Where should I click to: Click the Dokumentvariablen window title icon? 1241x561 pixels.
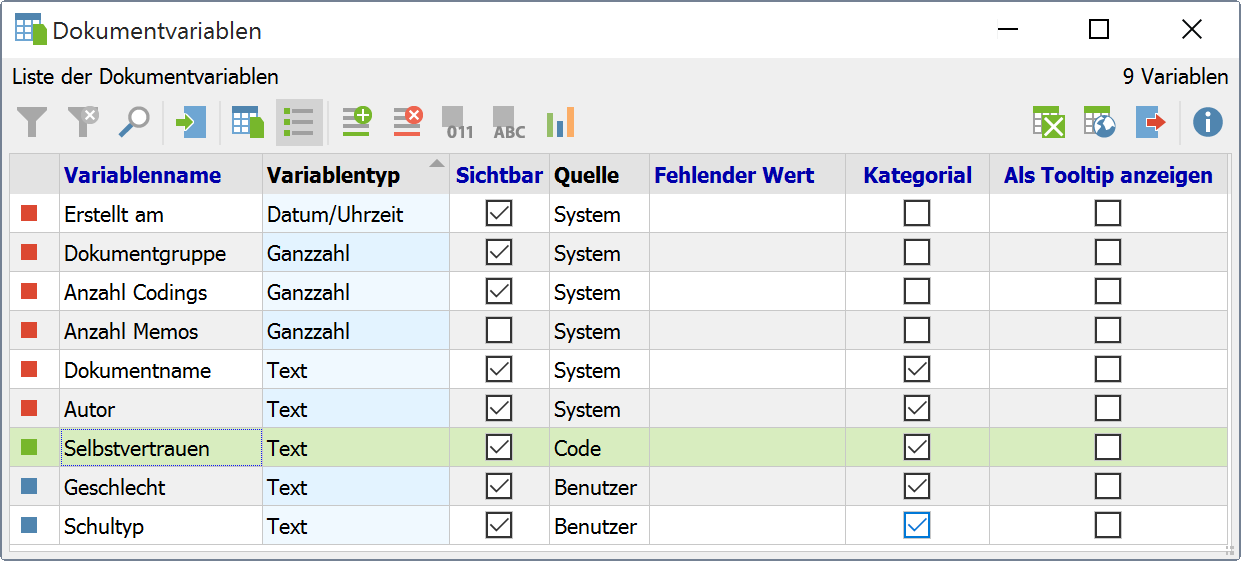coord(31,29)
